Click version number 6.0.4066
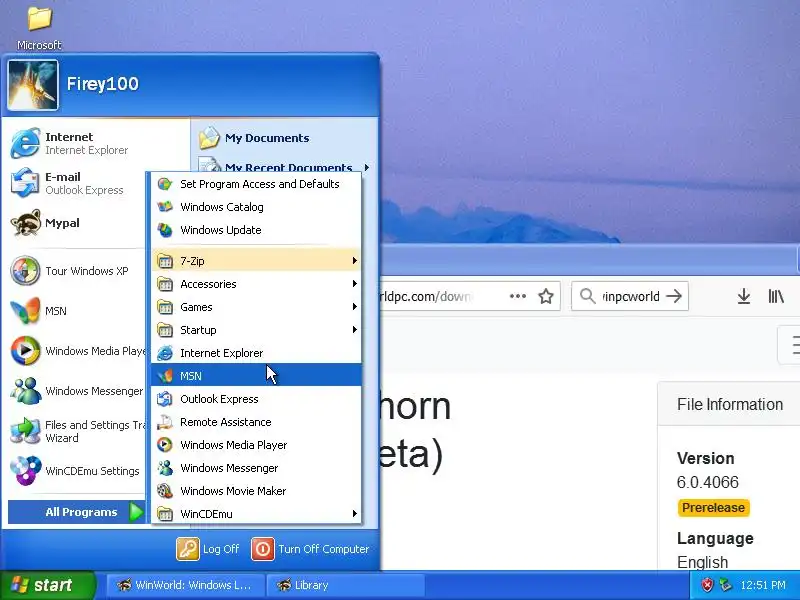The height and width of the screenshot is (600, 800). (x=708, y=482)
